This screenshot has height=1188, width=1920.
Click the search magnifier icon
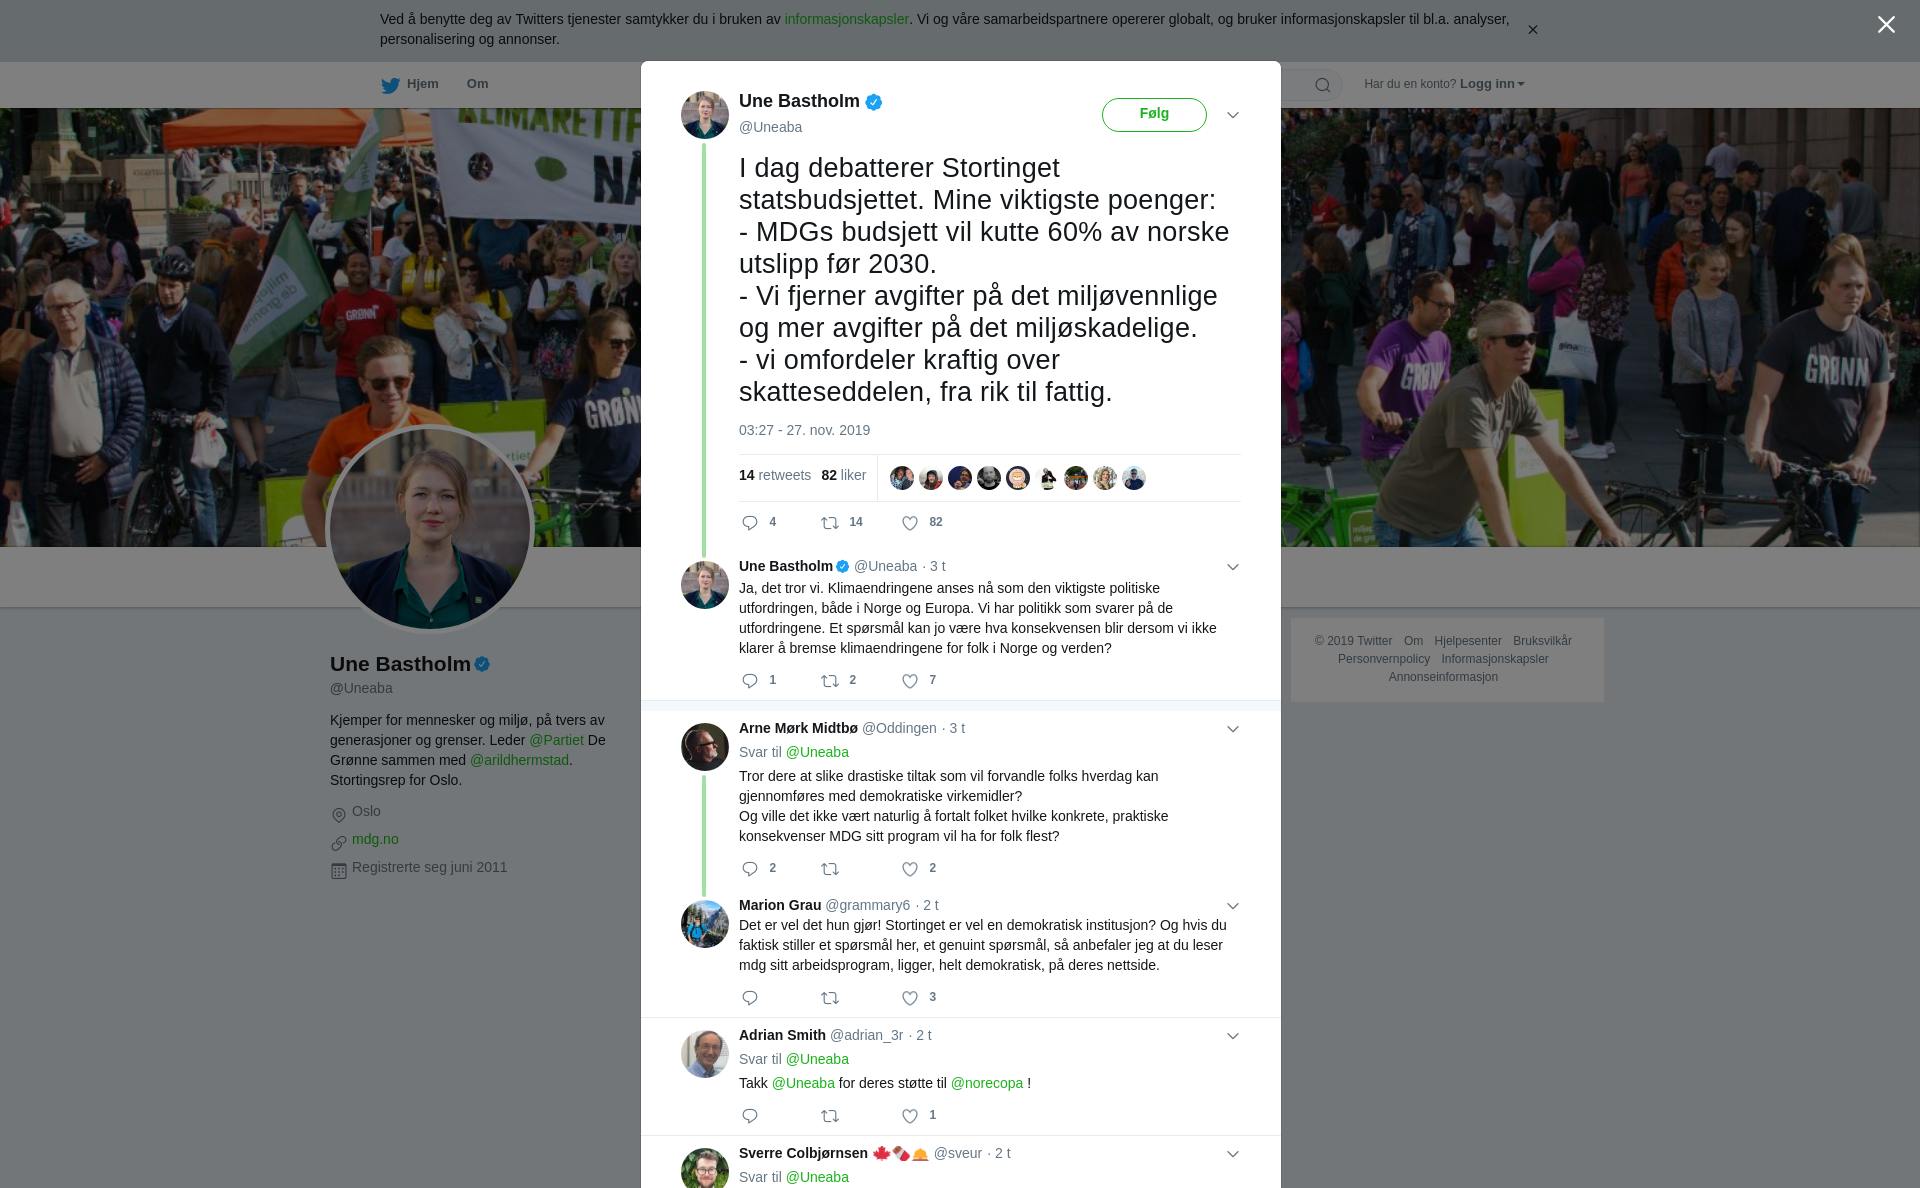pos(1323,85)
